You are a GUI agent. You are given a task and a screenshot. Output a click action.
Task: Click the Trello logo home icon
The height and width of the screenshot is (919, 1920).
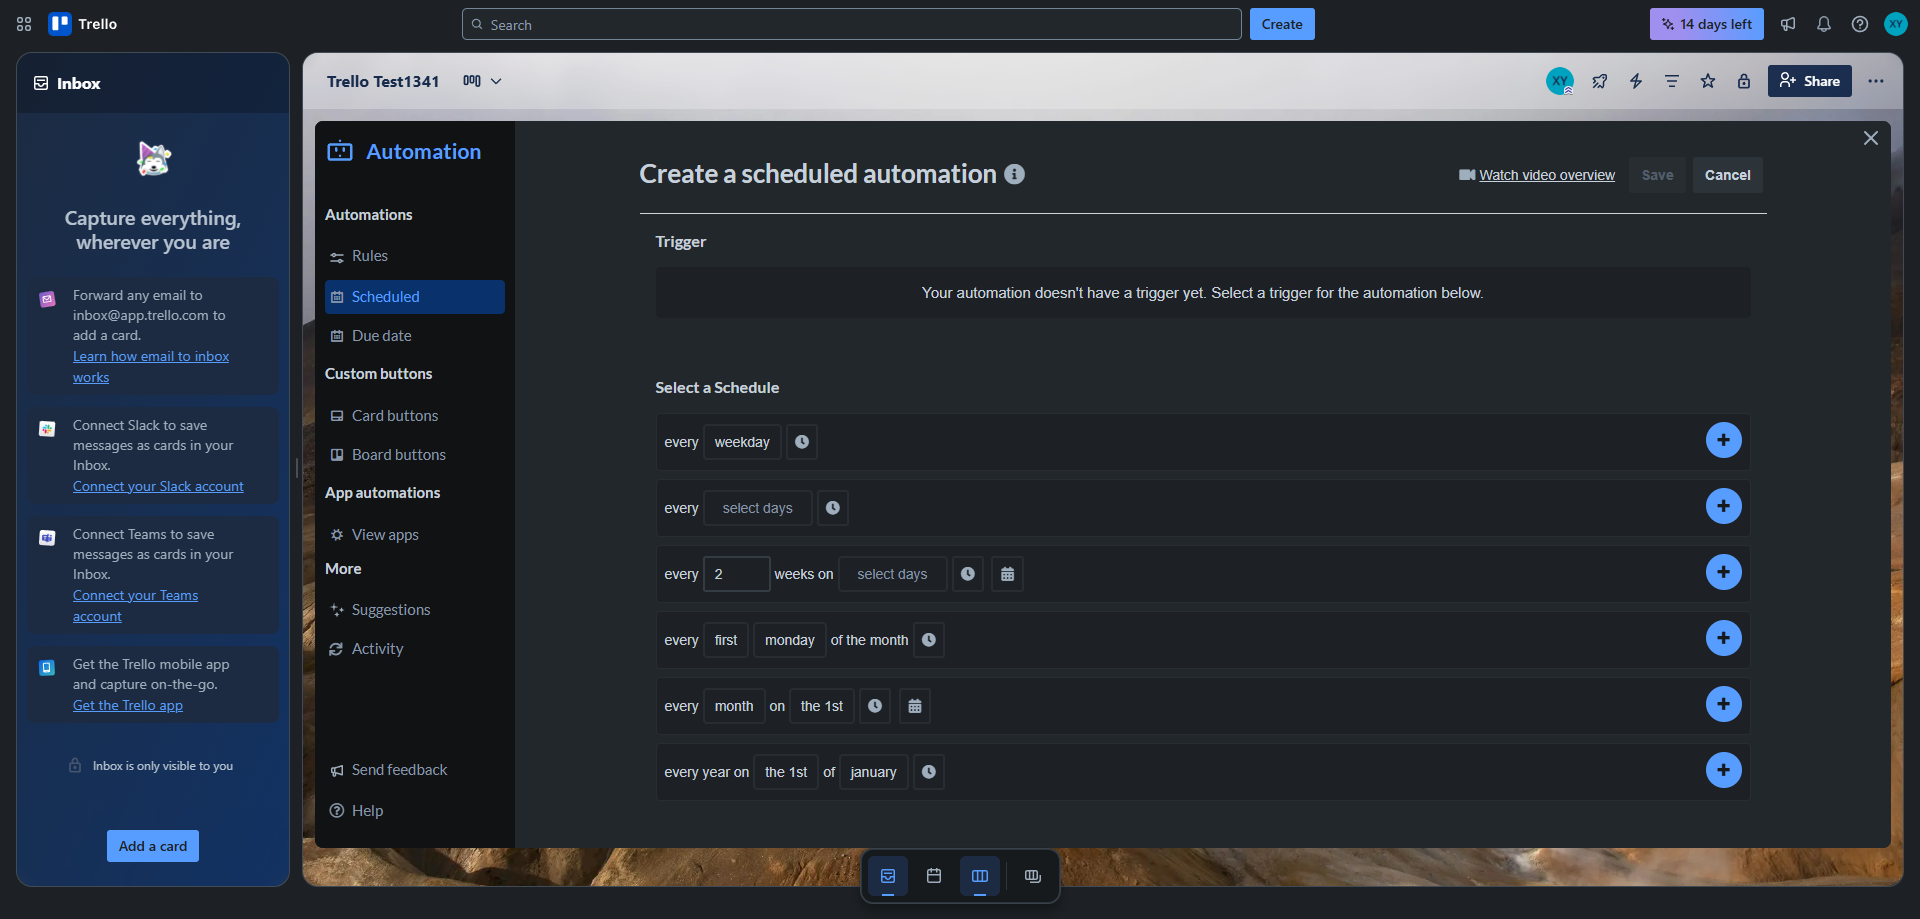83,24
